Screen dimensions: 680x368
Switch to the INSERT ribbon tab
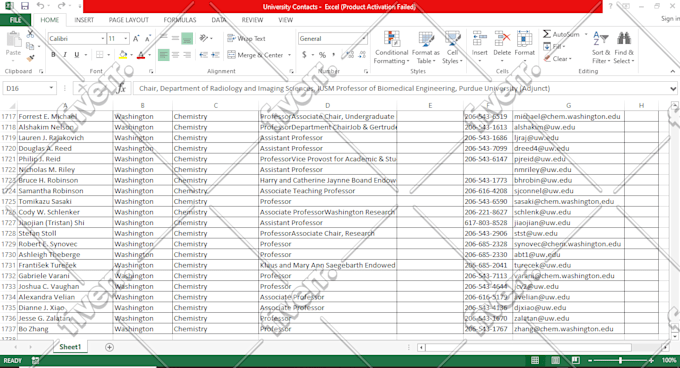(x=84, y=20)
